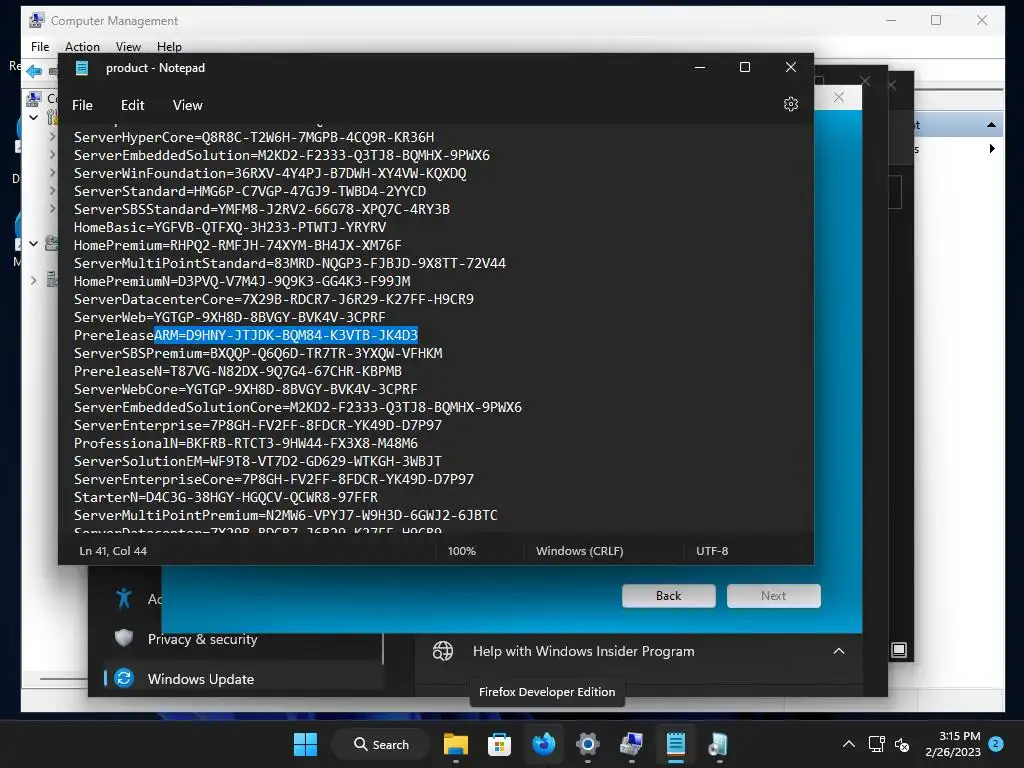Click the ServerSolutionEM key line
The image size is (1024, 768).
[x=257, y=461]
